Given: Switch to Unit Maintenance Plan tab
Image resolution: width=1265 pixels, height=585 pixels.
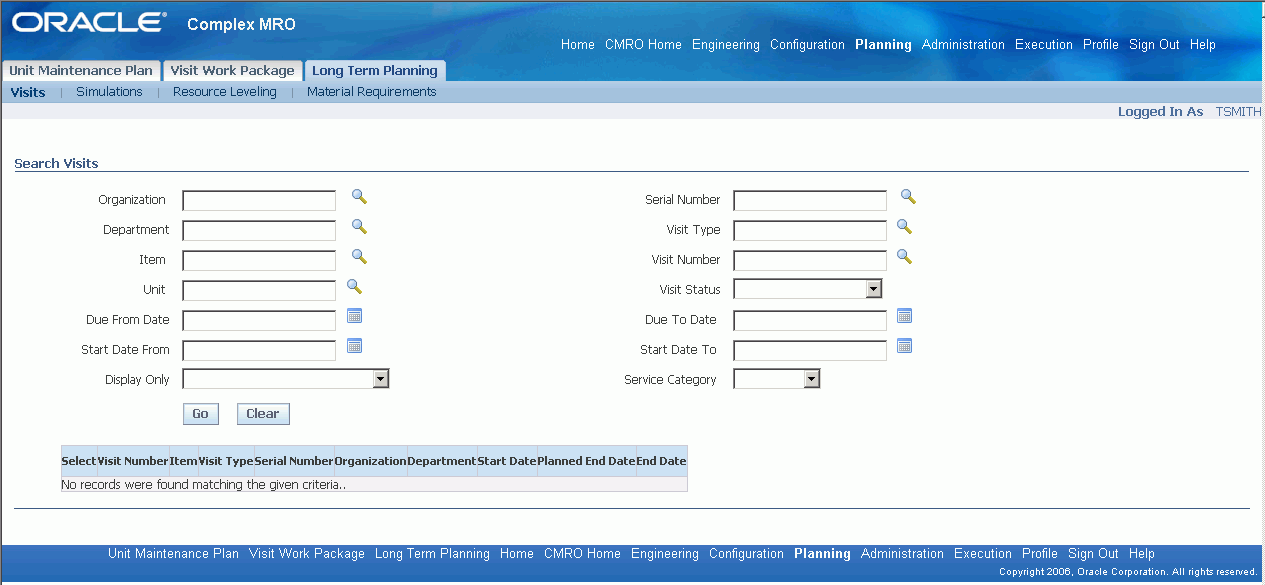Looking at the screenshot, I should [x=81, y=71].
